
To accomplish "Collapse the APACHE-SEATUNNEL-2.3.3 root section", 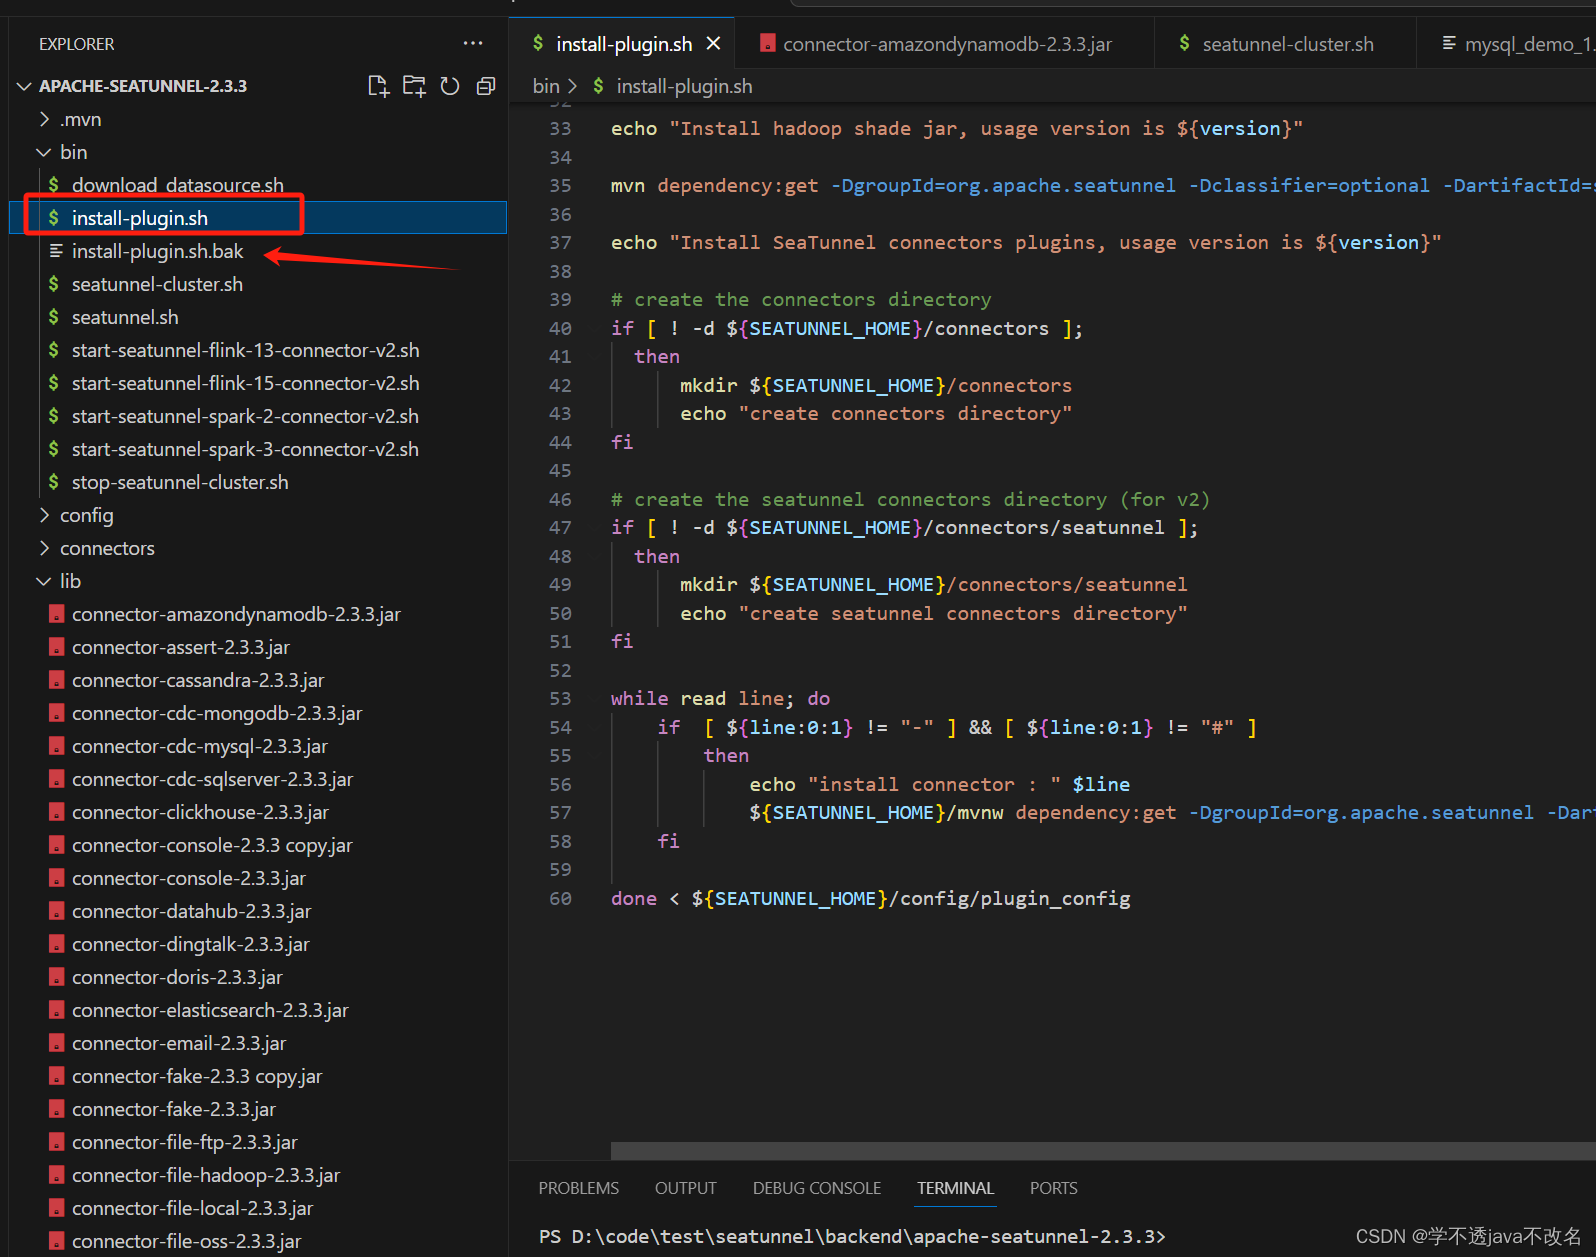I will point(24,86).
